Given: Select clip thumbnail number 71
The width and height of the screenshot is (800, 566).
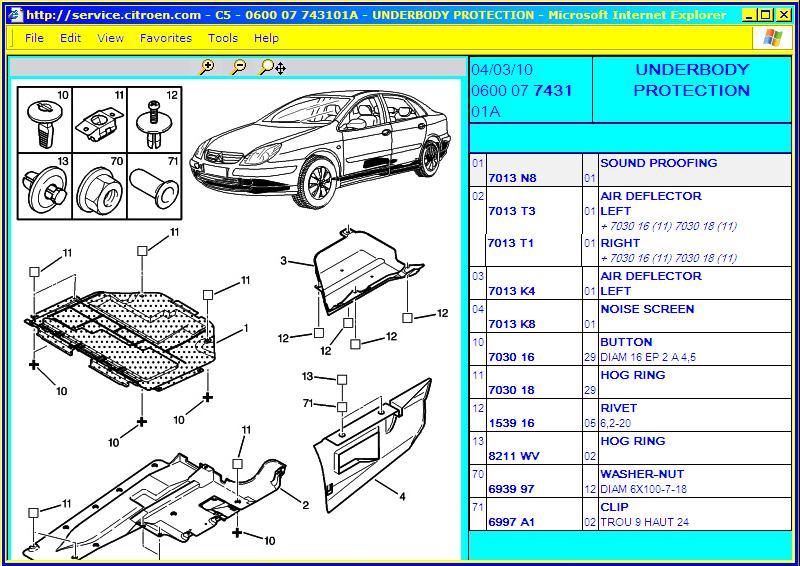Looking at the screenshot, I should [x=155, y=186].
